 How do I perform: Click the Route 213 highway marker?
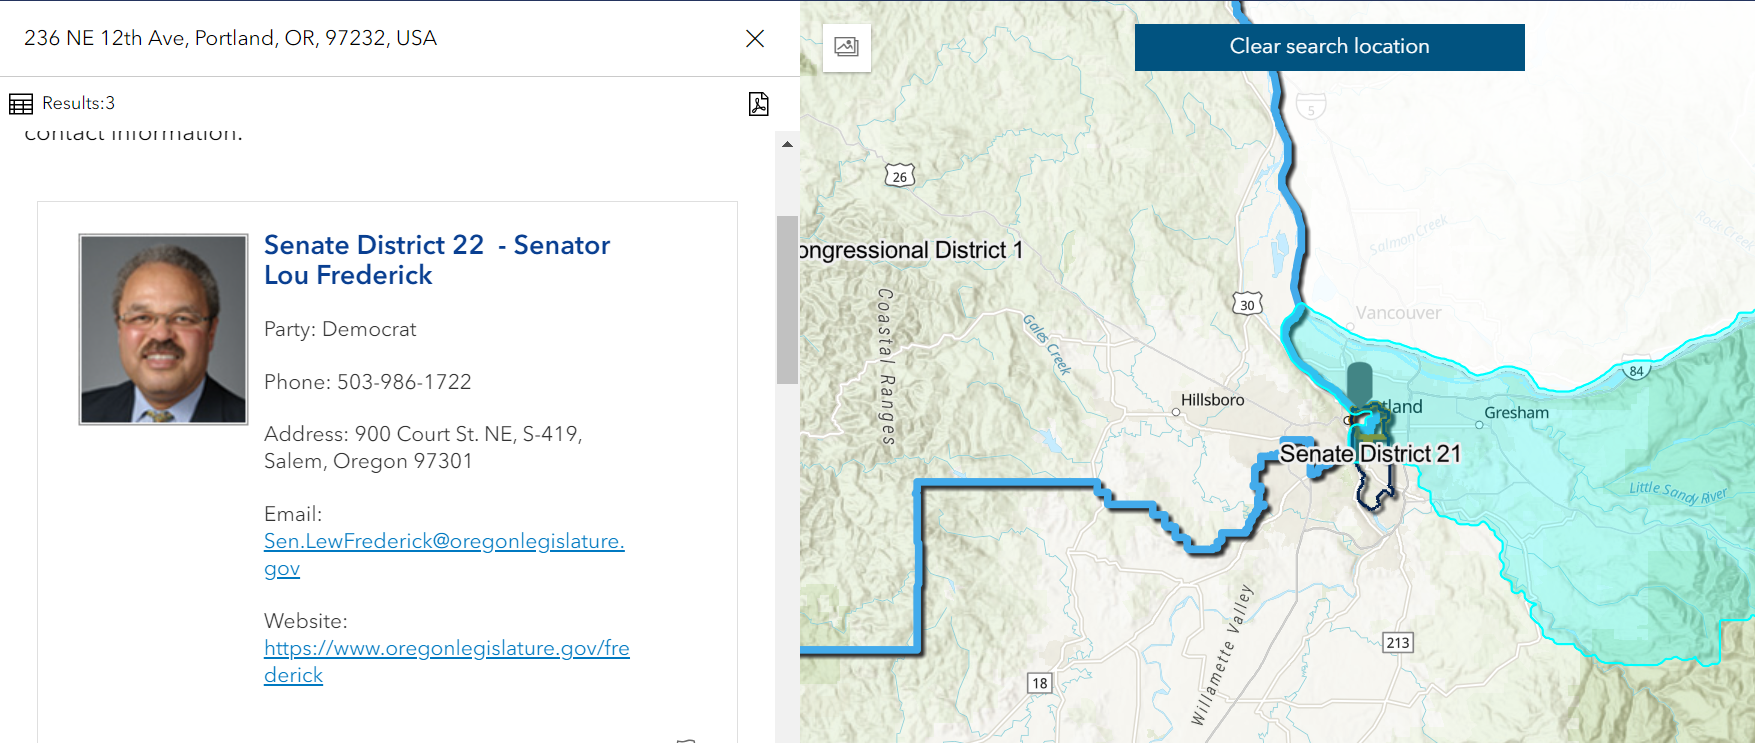click(1398, 642)
